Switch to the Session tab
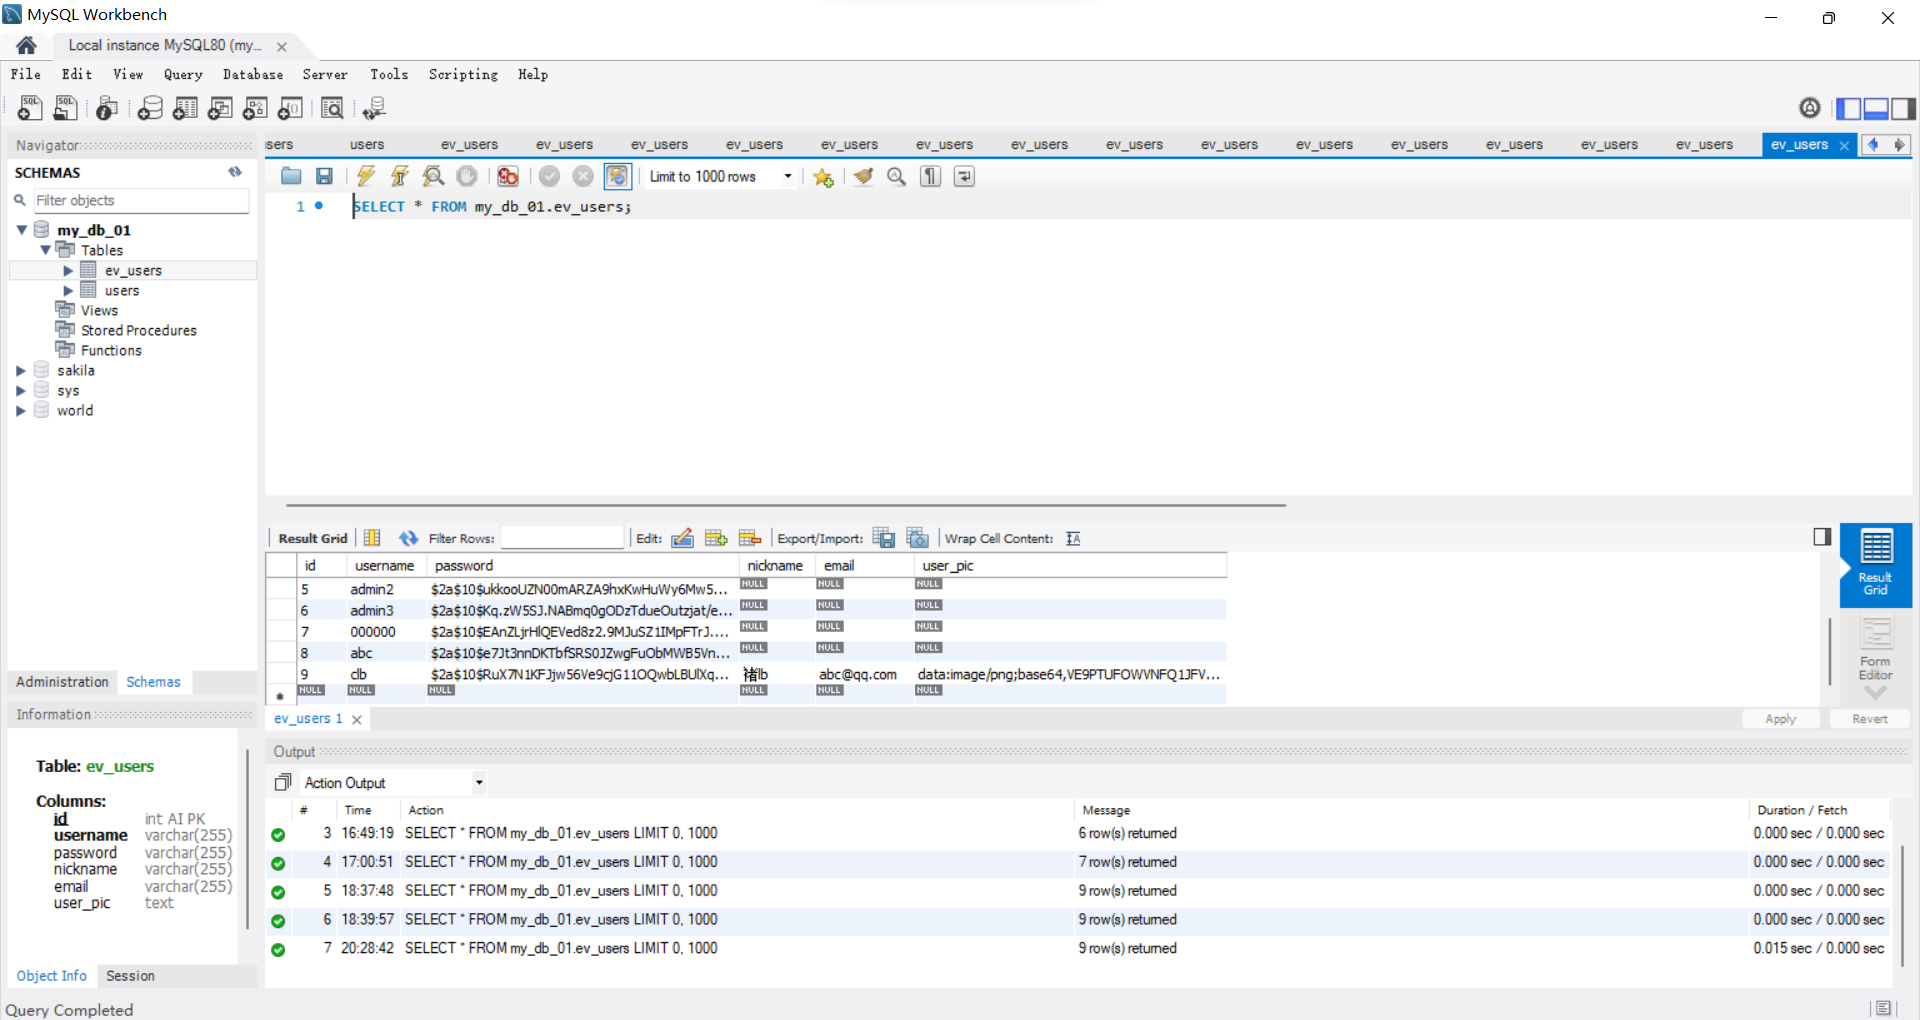 point(130,976)
